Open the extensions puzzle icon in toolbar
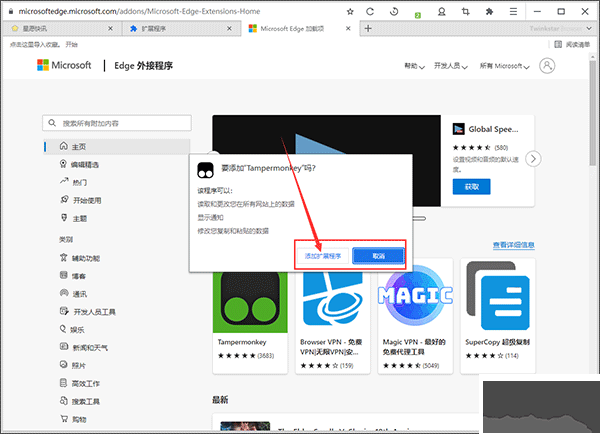The width and height of the screenshot is (600, 434). 489,11
